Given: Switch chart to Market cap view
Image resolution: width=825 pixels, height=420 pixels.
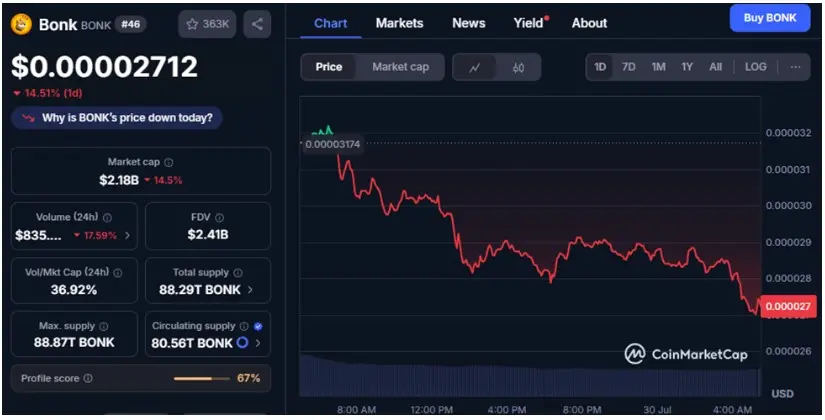Looking at the screenshot, I should (400, 67).
